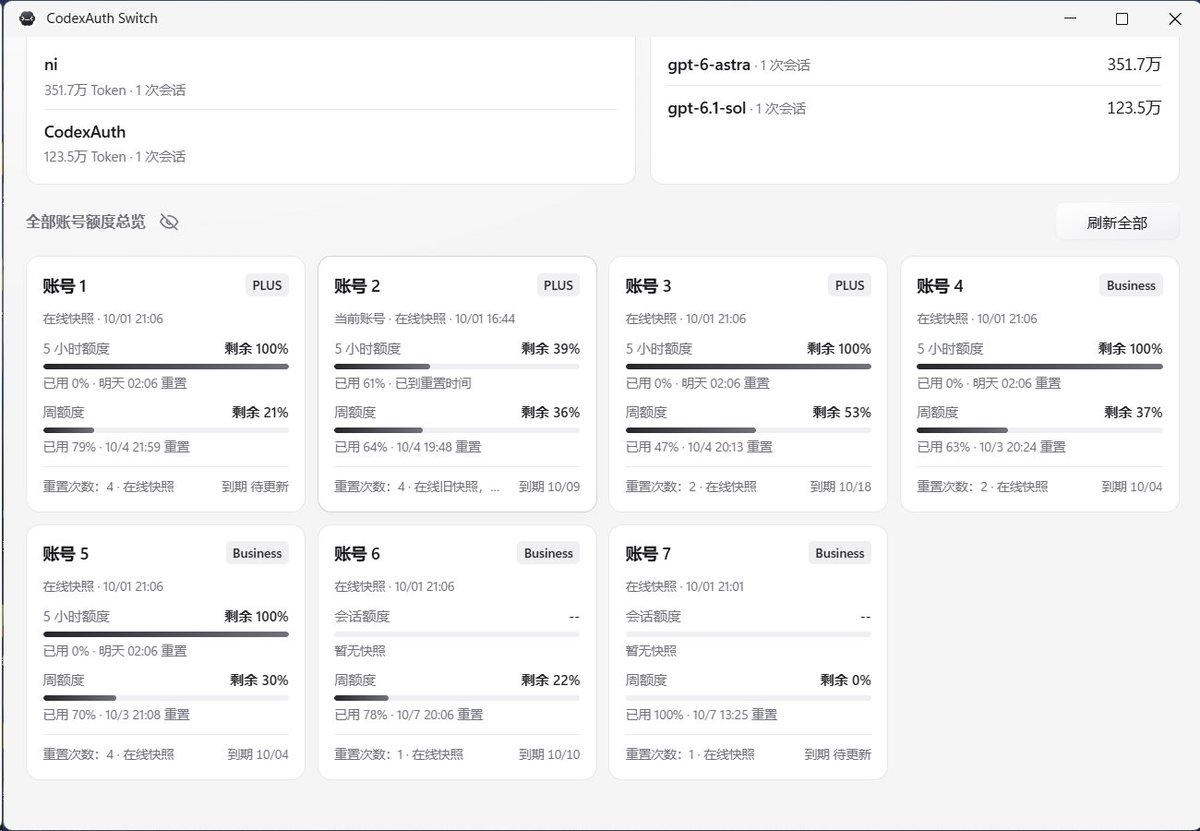Click "剩余 22%" in 账号 6
Image resolution: width=1200 pixels, height=831 pixels.
(550, 680)
